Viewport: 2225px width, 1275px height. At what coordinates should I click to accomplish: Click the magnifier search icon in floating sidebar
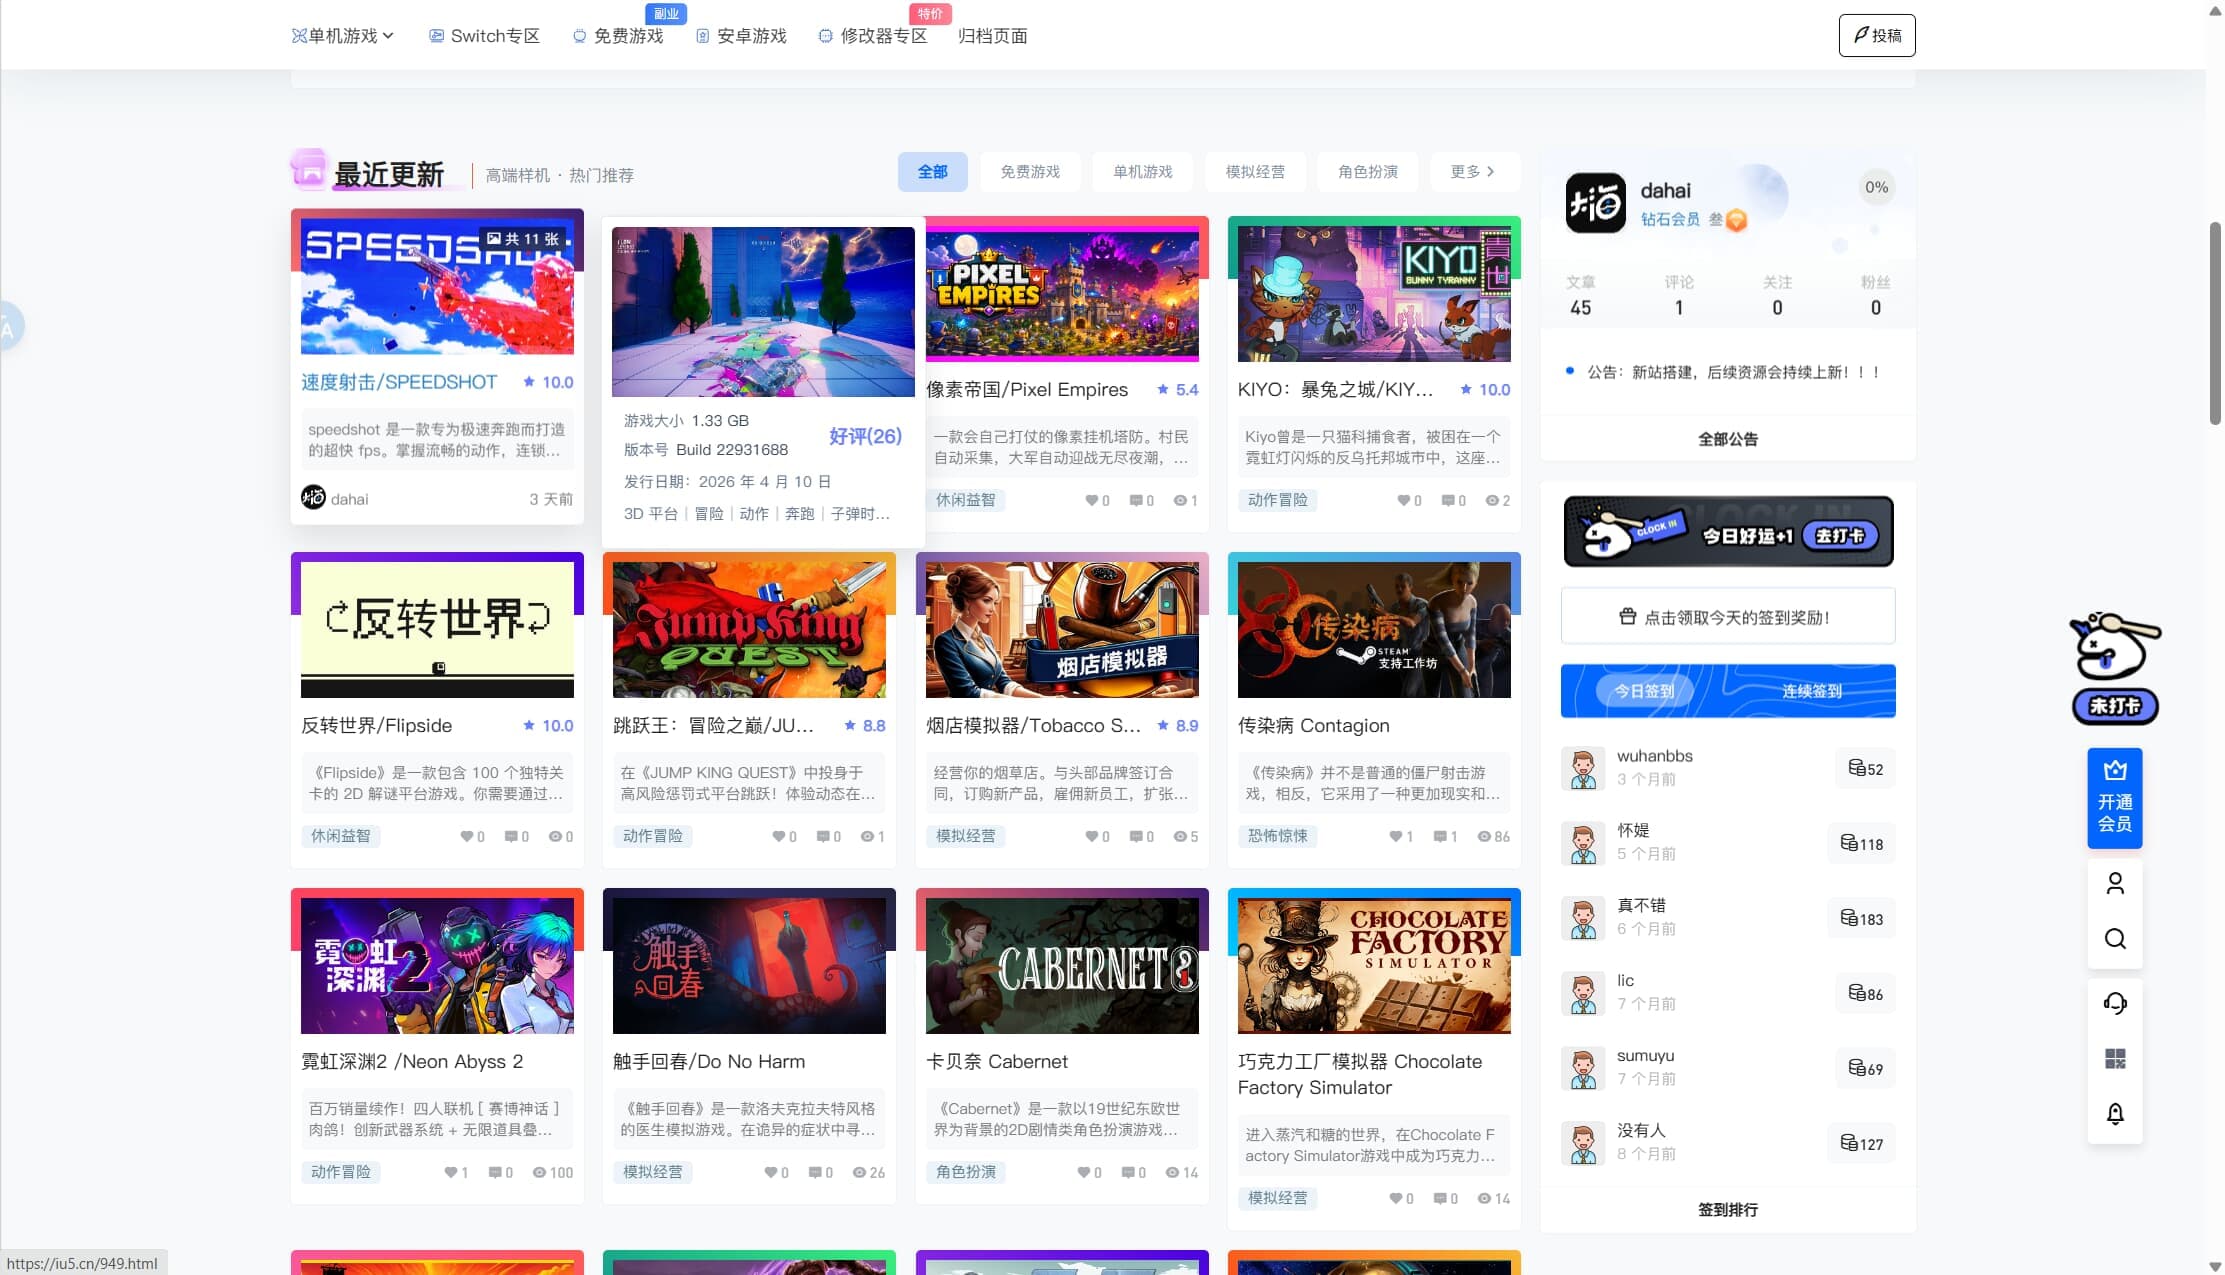(2114, 939)
